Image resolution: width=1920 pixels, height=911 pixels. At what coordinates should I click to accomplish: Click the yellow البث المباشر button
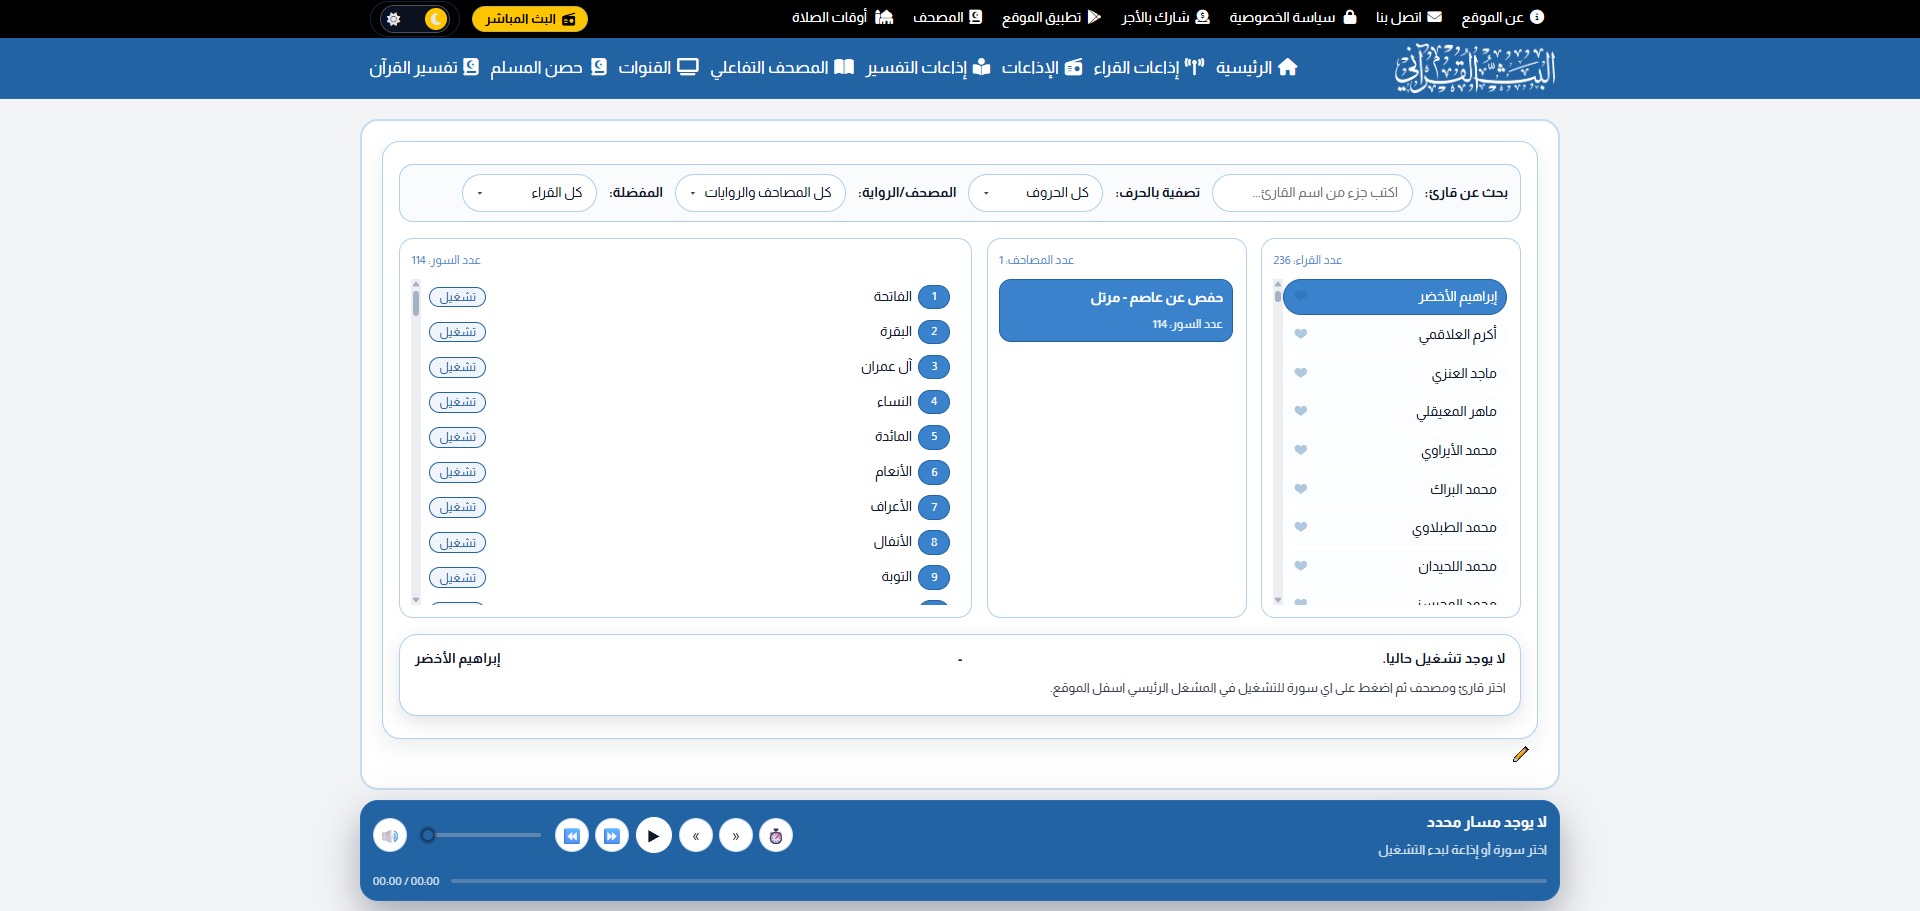click(529, 19)
